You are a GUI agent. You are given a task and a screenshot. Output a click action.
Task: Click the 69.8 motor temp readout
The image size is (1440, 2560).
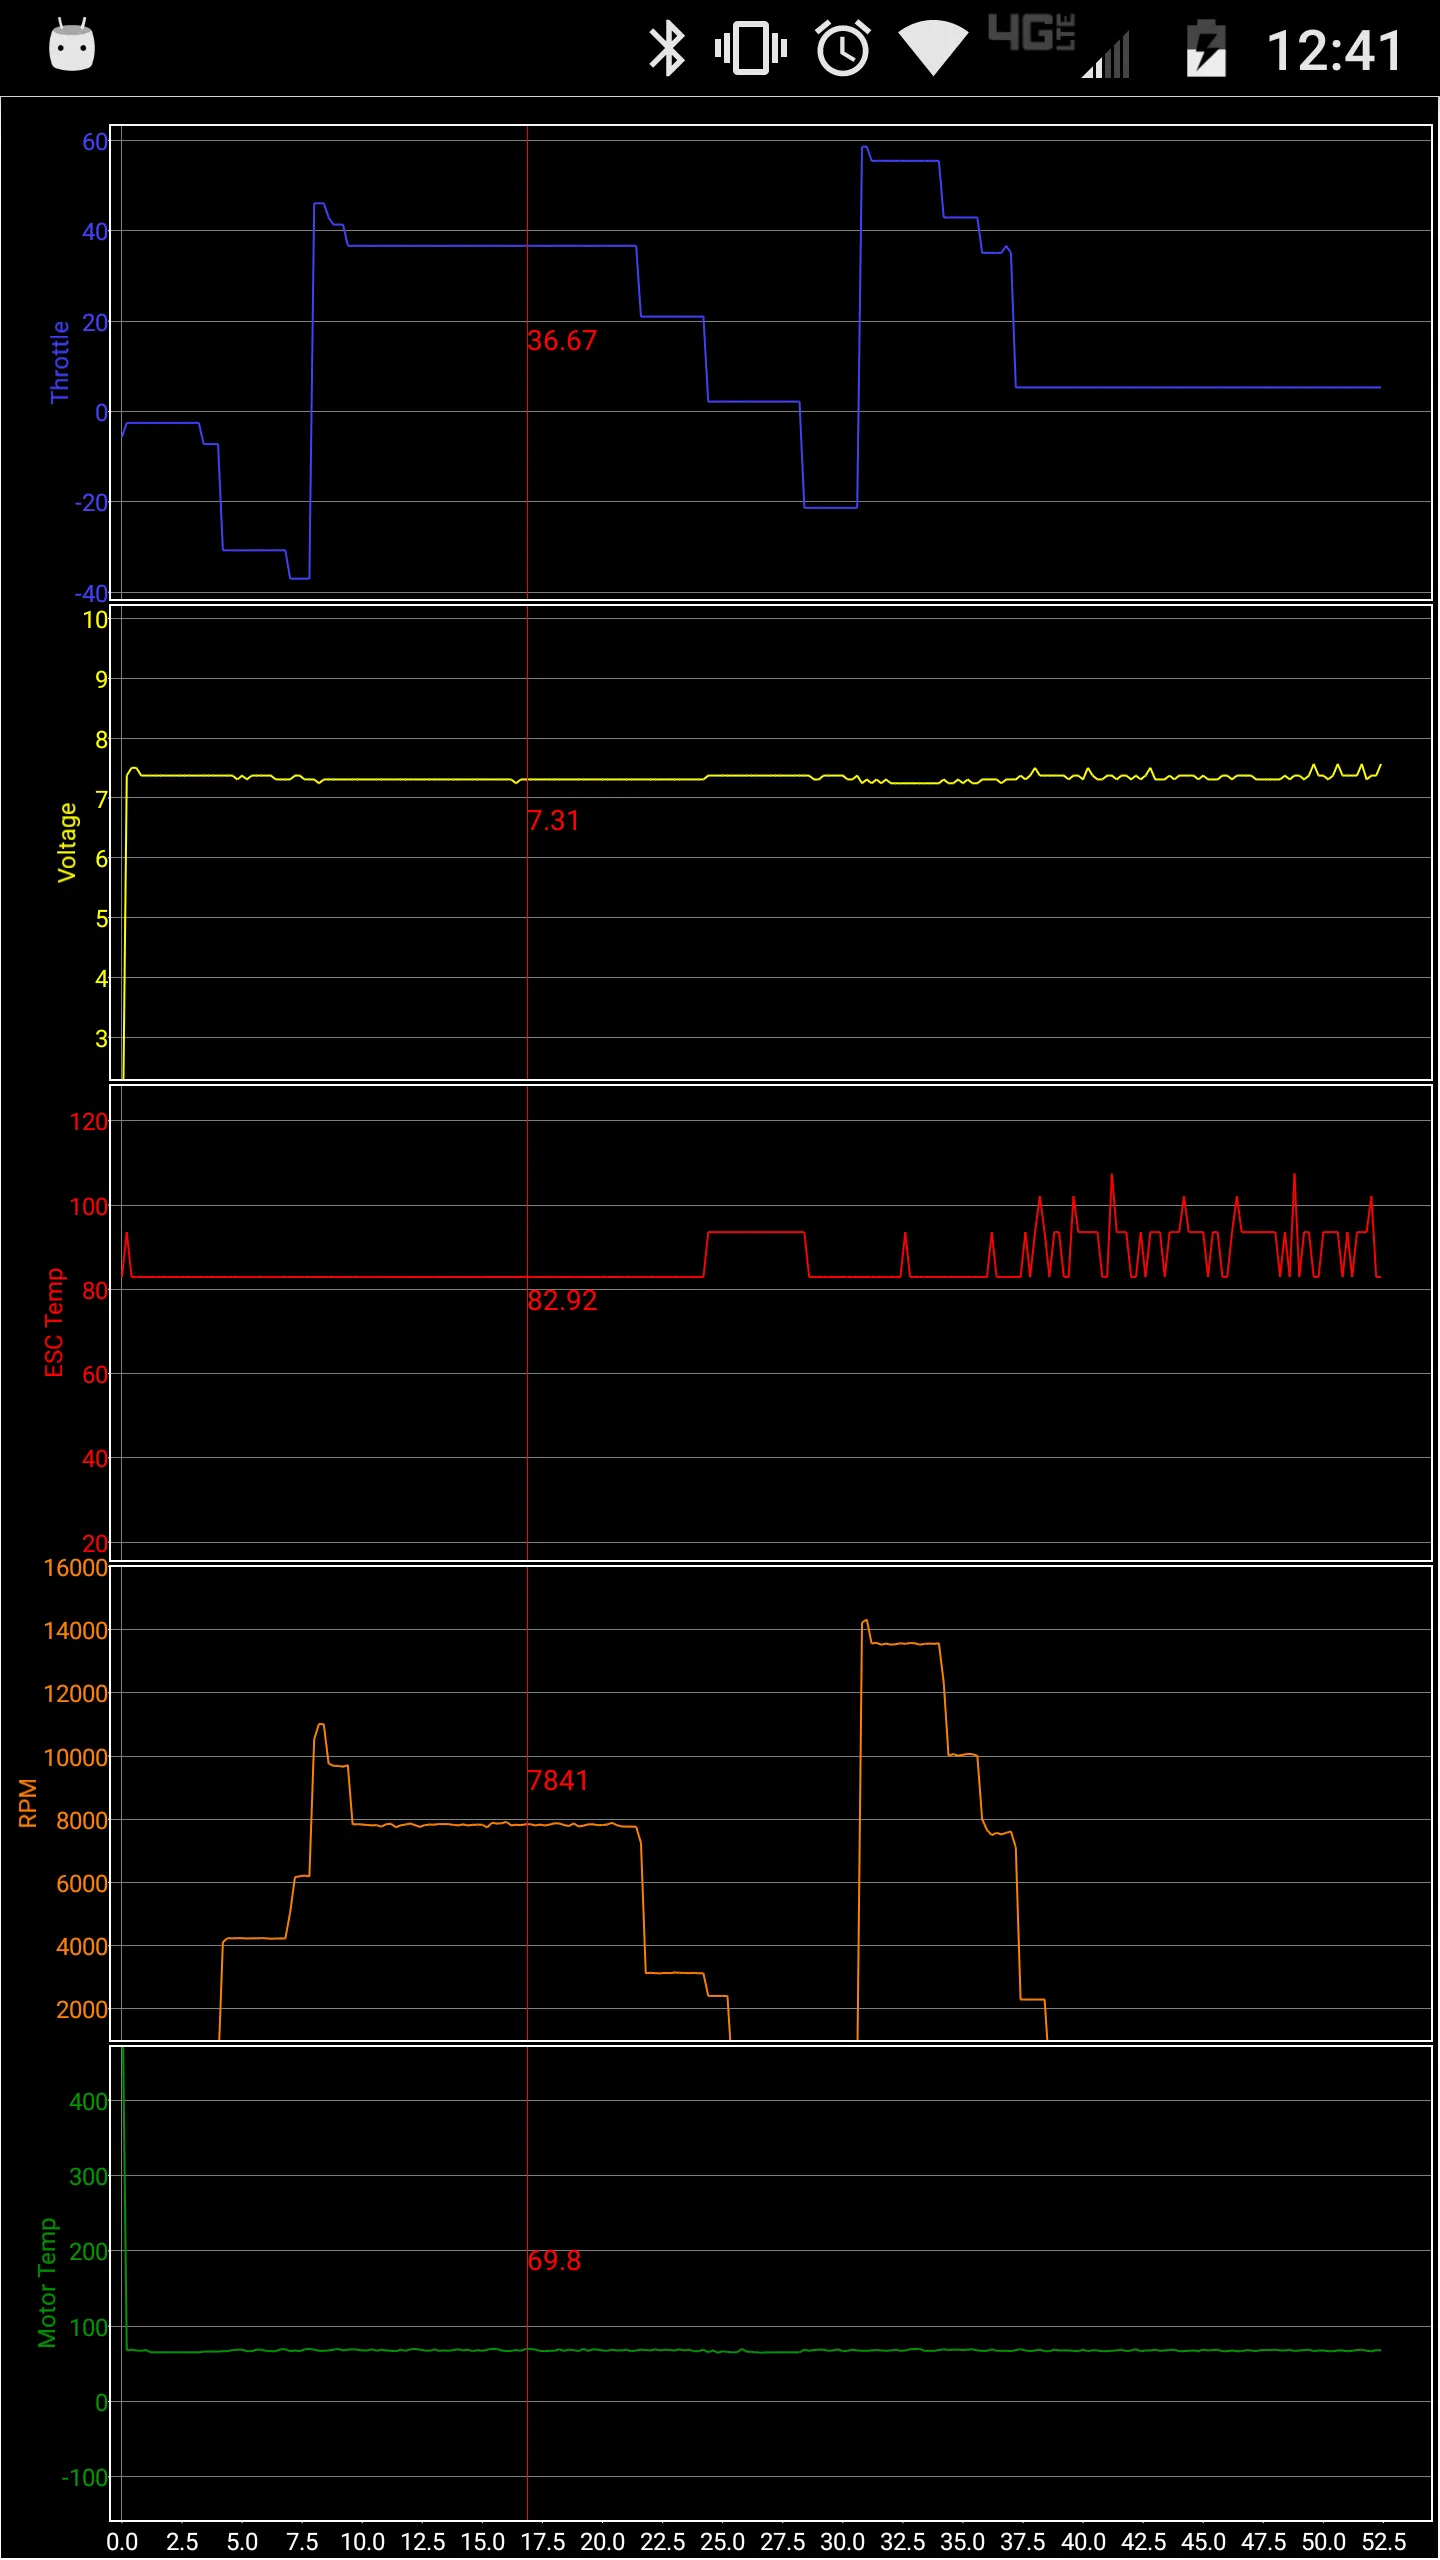554,2261
